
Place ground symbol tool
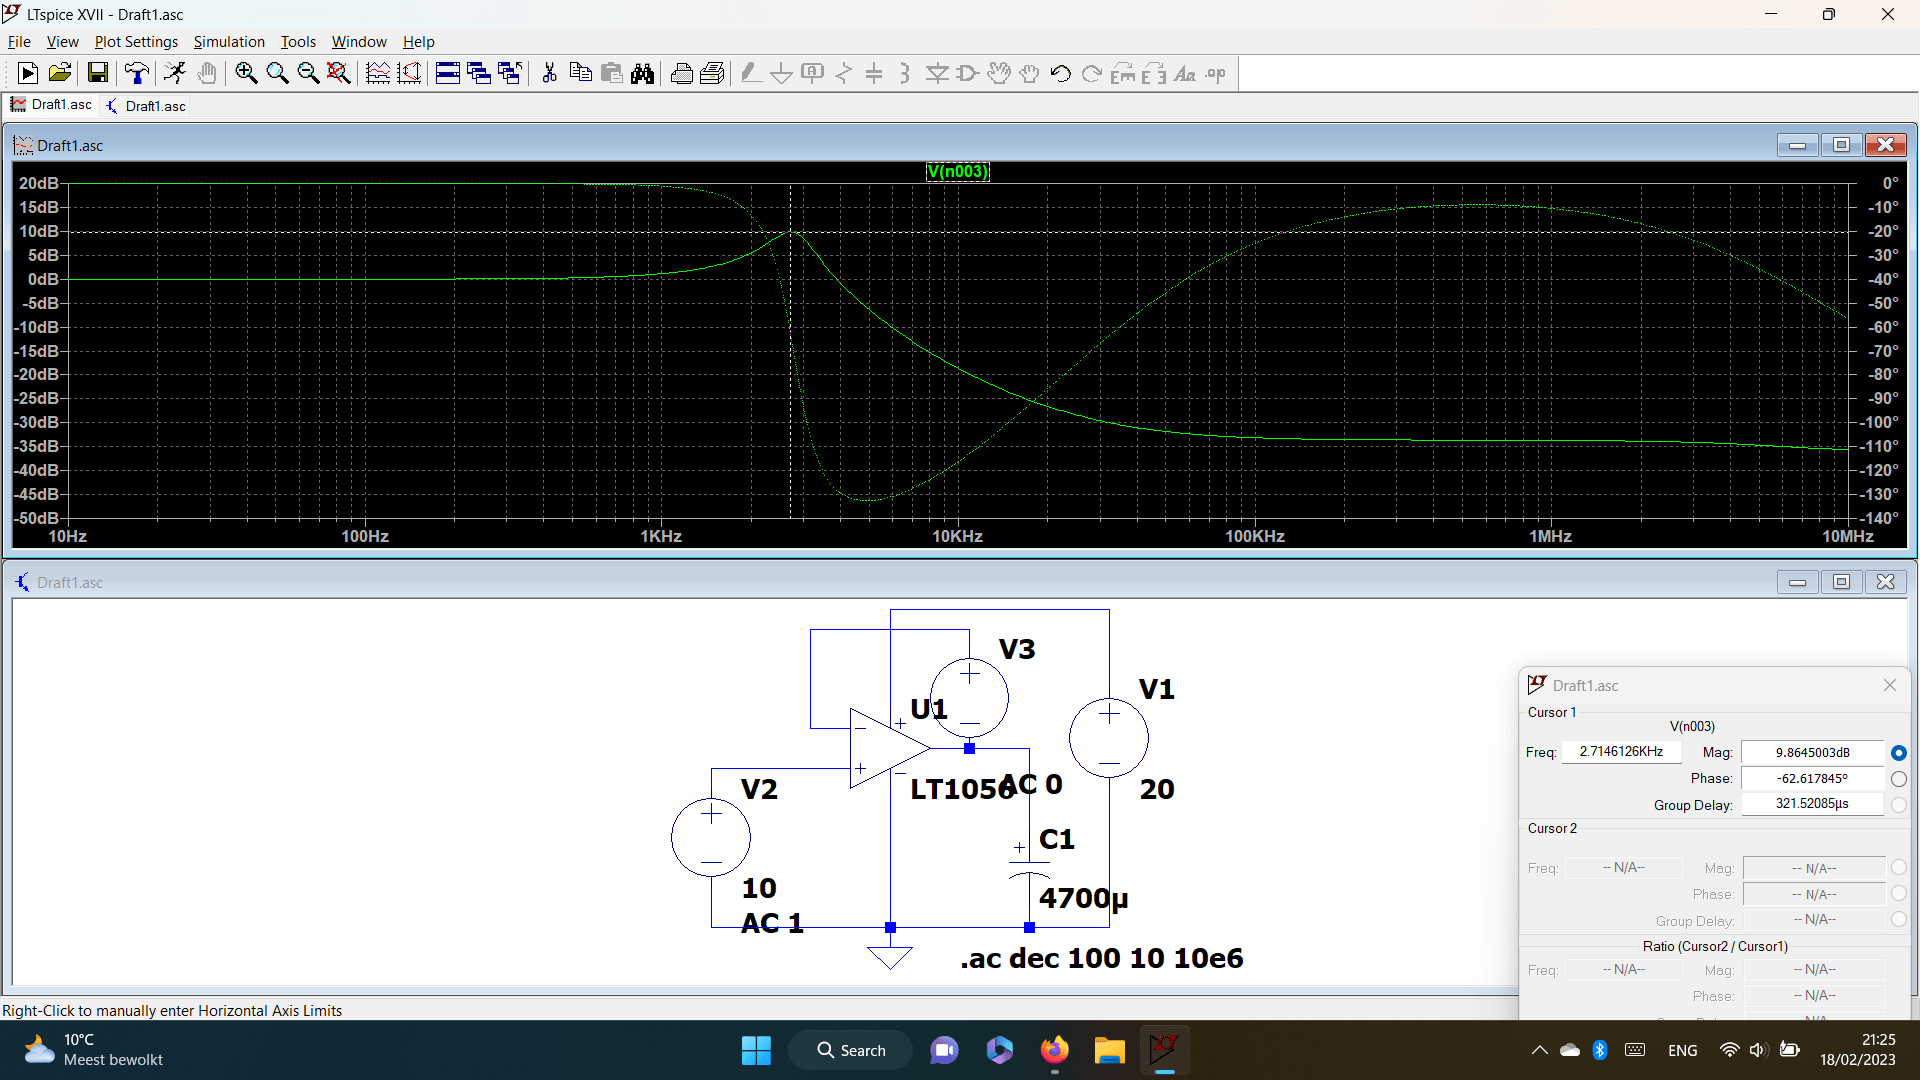(x=782, y=73)
